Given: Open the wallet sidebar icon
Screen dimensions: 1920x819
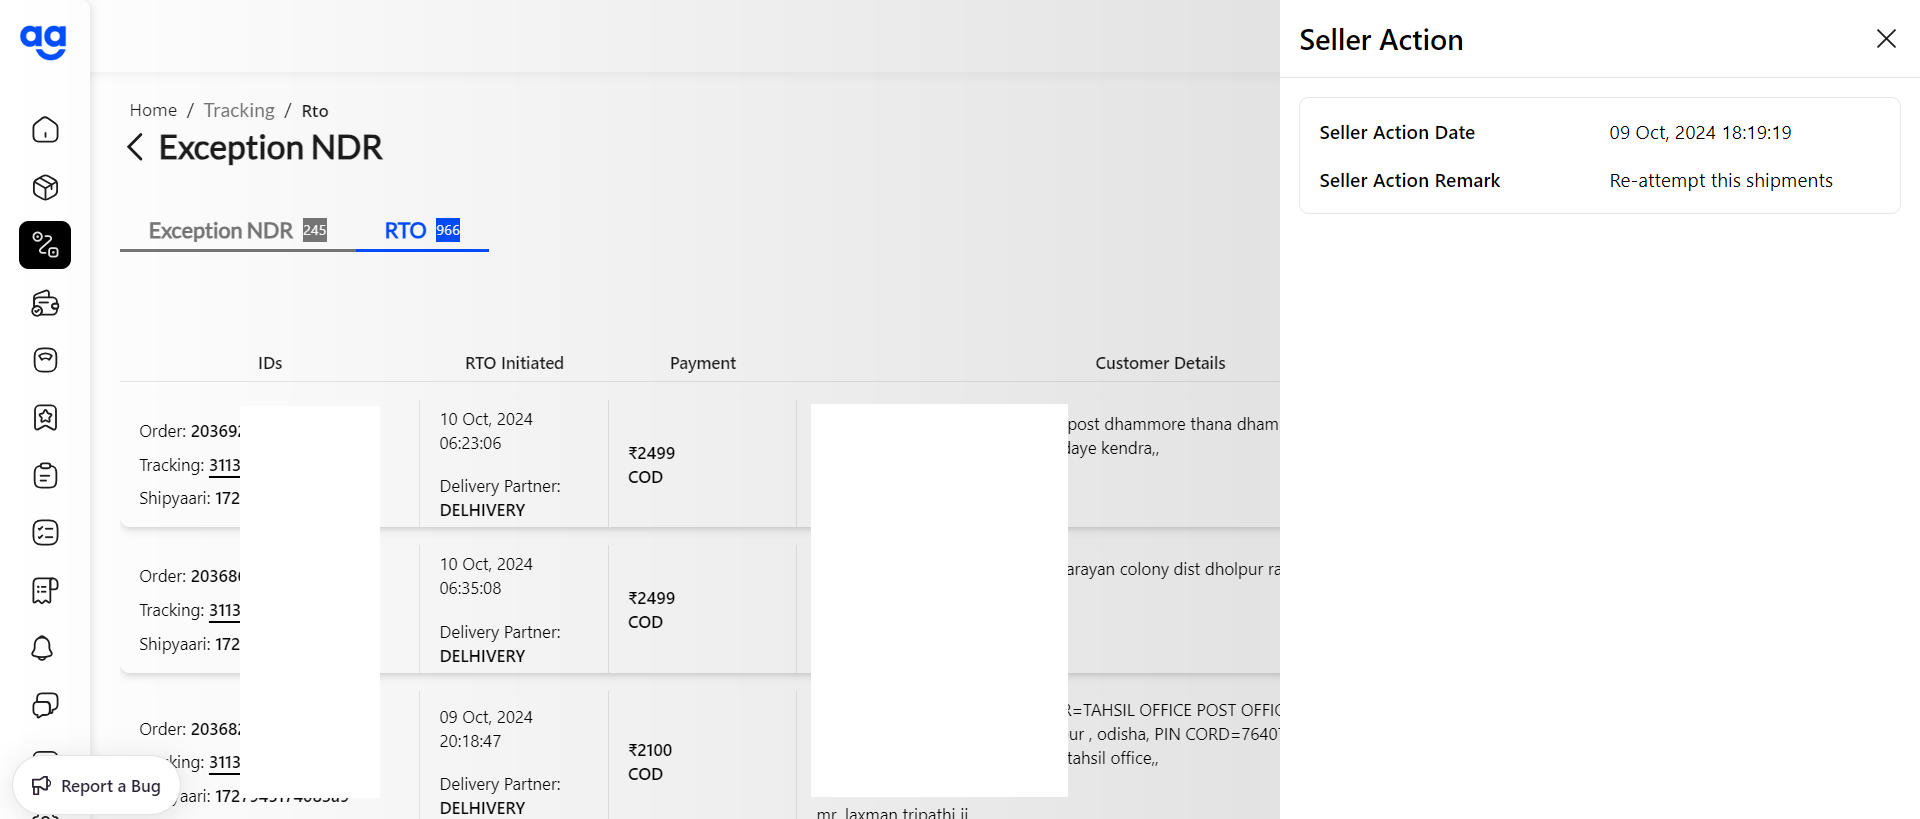Looking at the screenshot, I should click(45, 303).
